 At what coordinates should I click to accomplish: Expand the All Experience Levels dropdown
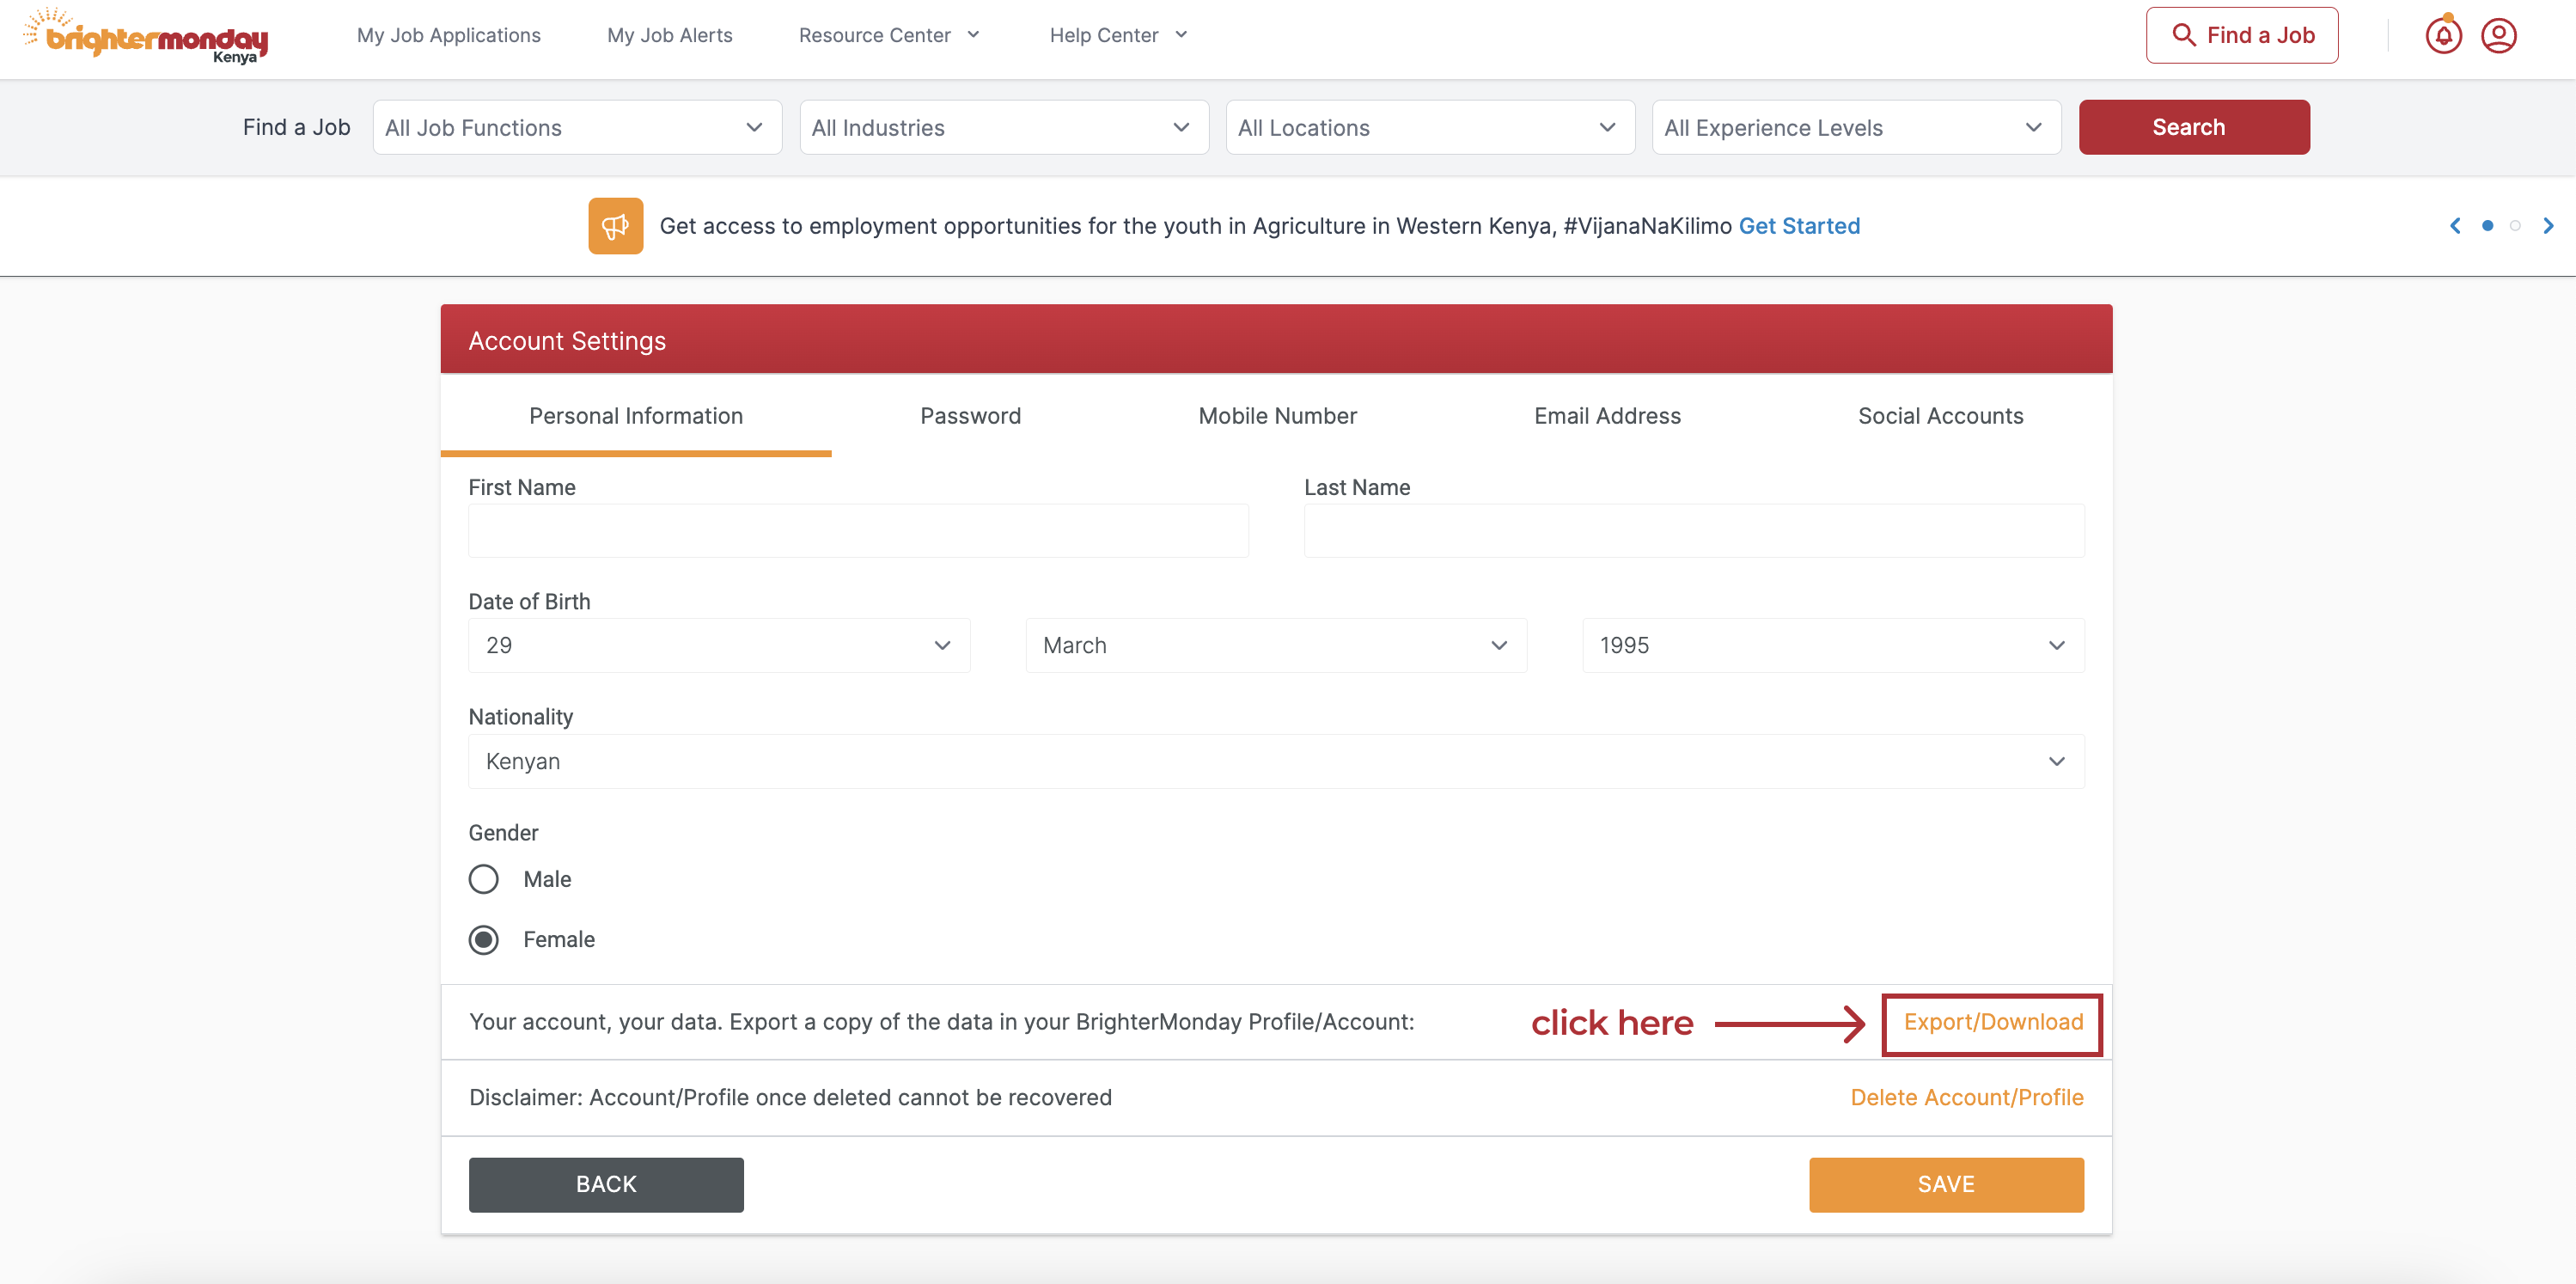1856,127
